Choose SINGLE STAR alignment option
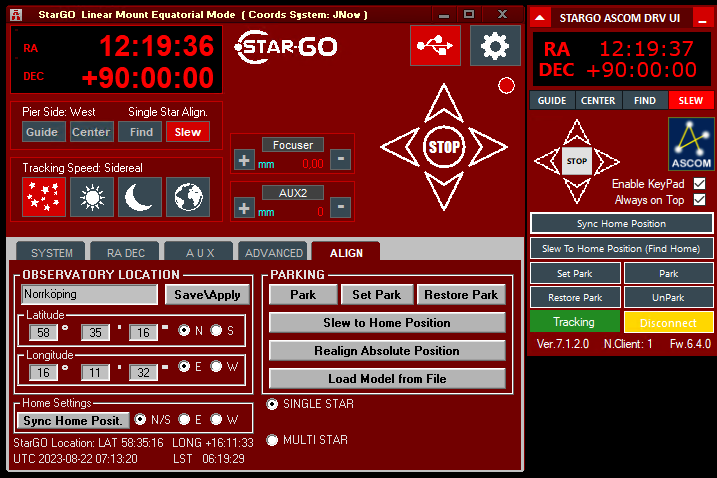Screen dimensions: 717x478 272,404
